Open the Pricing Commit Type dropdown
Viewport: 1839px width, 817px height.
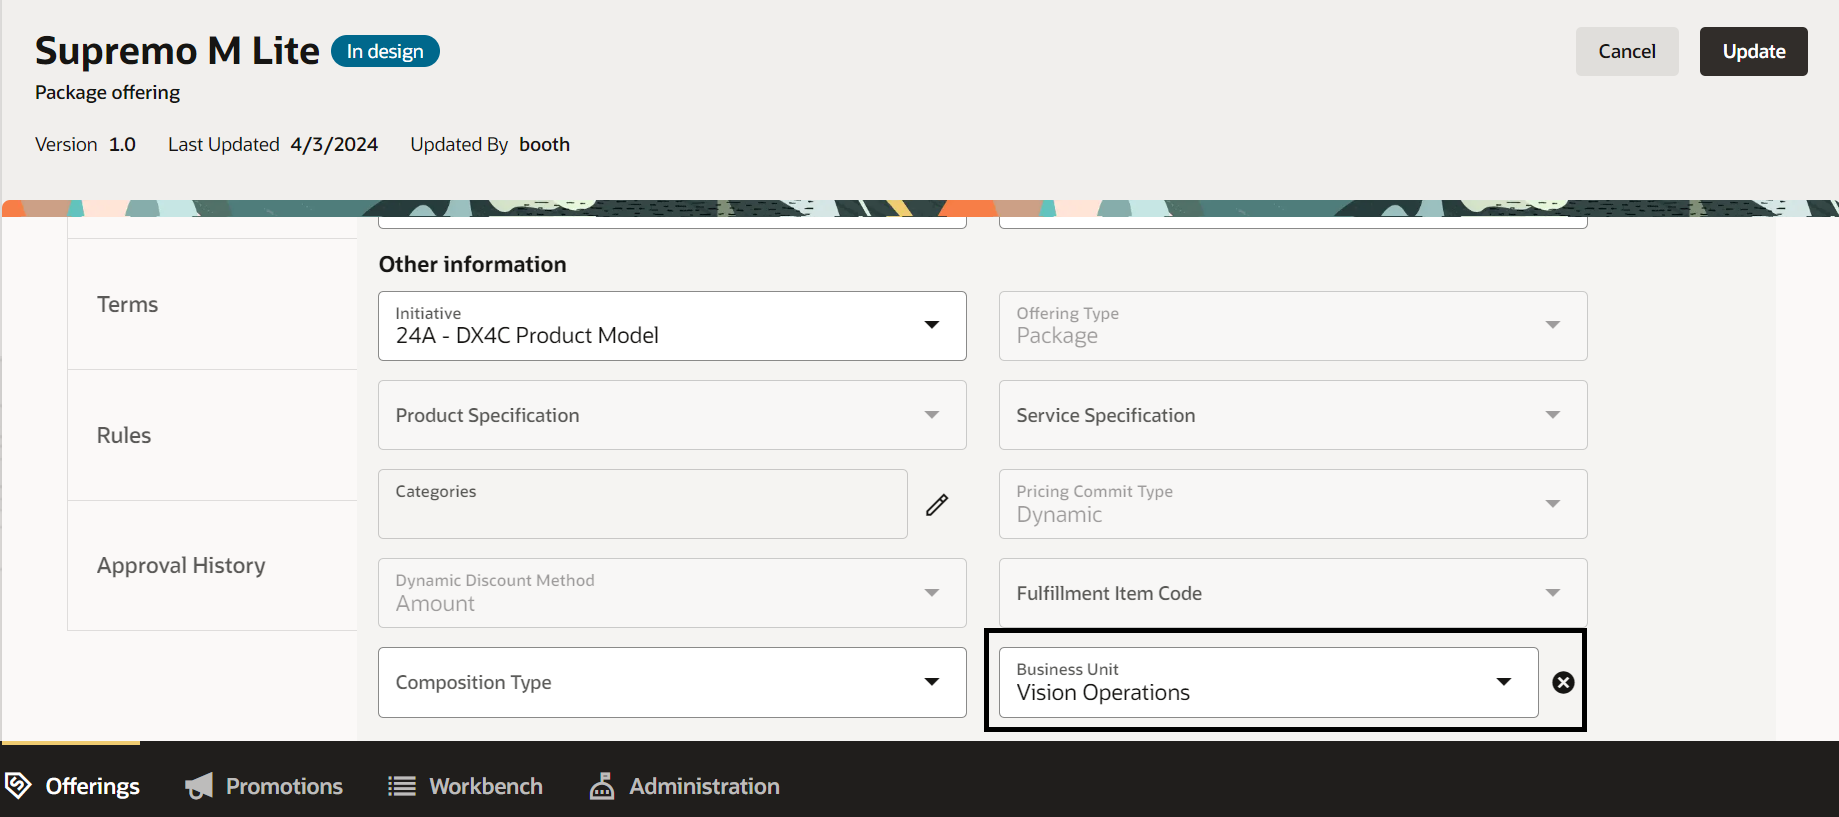1552,504
